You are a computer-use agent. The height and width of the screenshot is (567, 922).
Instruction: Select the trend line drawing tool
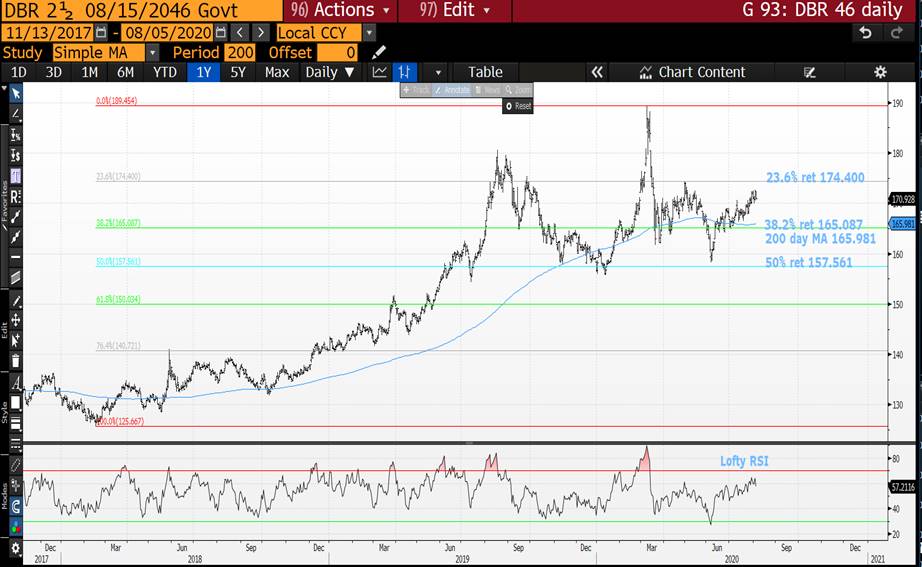point(16,114)
